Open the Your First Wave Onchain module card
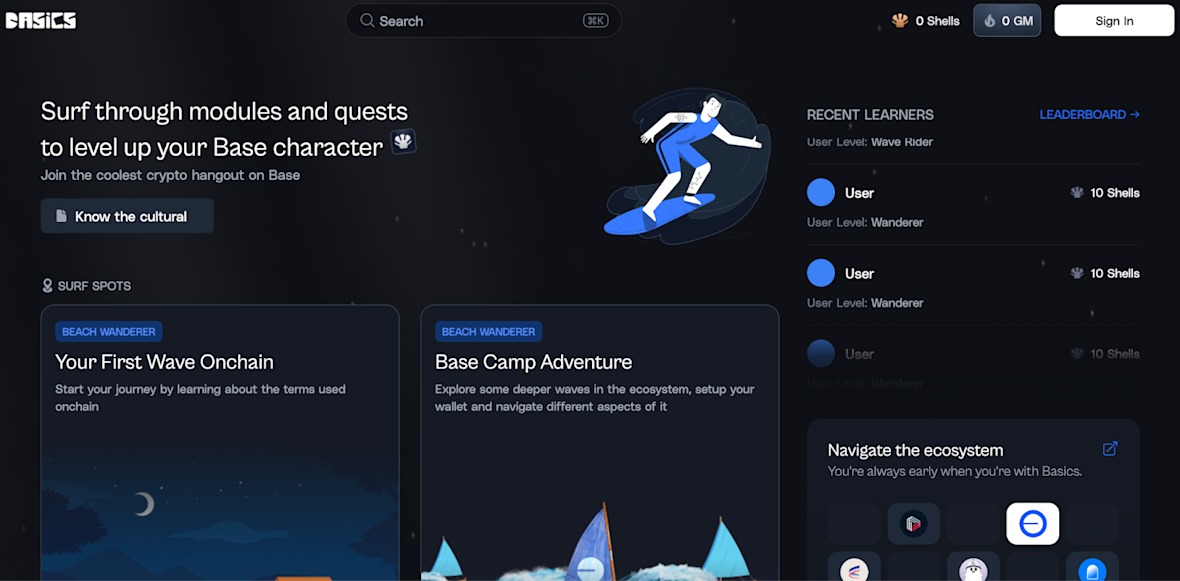Viewport: 1180px width, 581px height. [220, 443]
